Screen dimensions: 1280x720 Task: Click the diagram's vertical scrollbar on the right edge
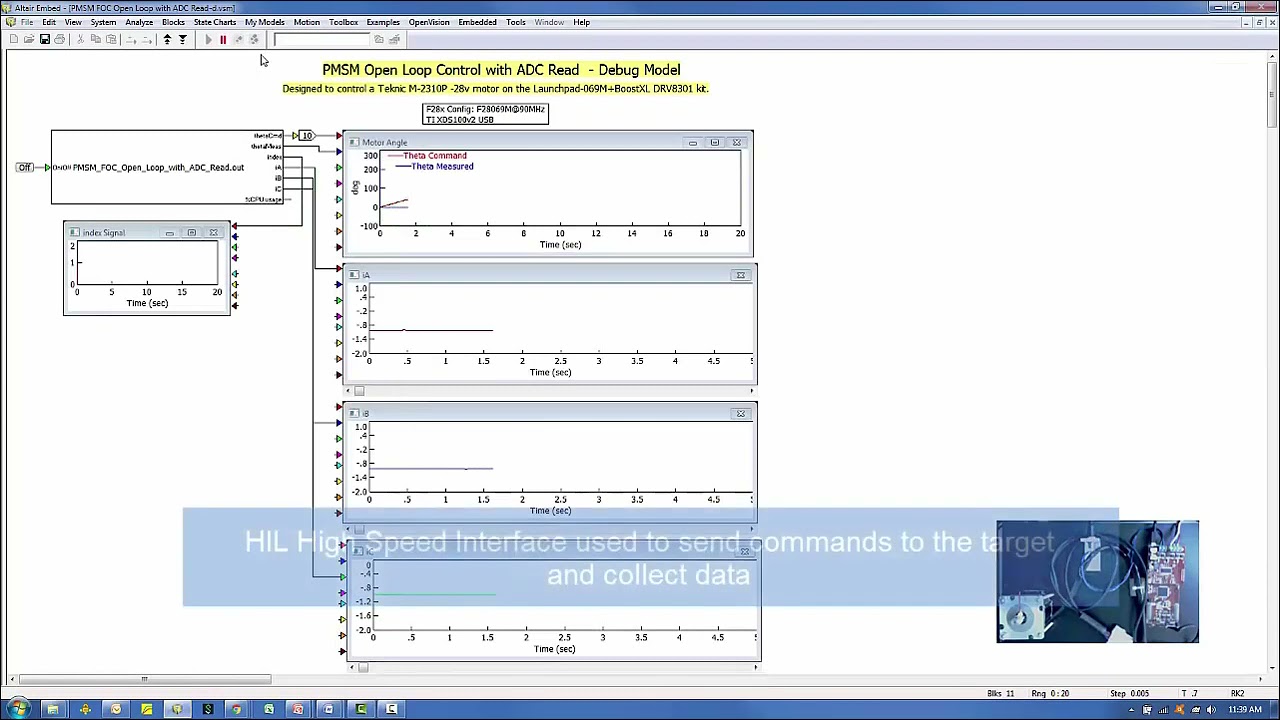click(x=1272, y=97)
